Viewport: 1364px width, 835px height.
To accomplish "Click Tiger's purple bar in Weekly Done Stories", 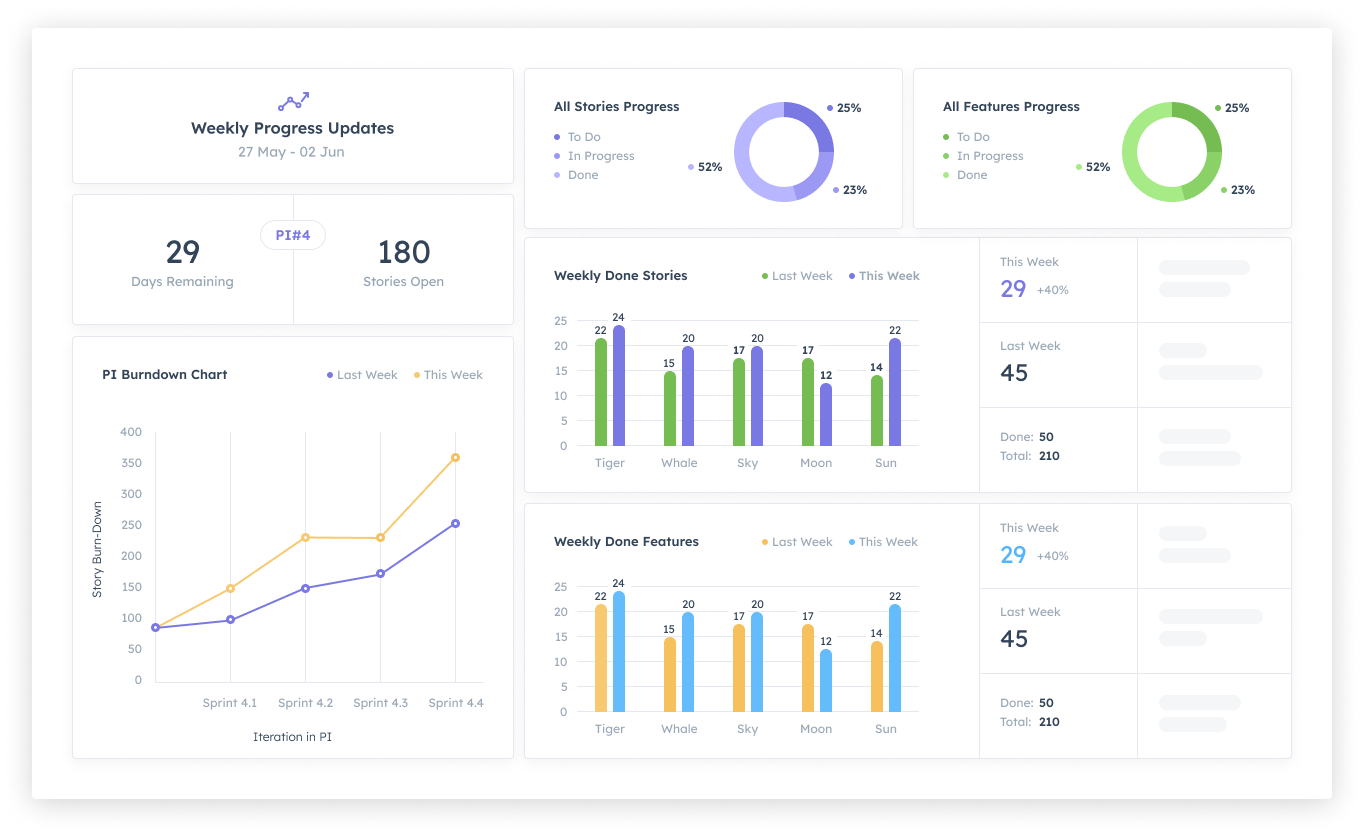I will (x=619, y=386).
